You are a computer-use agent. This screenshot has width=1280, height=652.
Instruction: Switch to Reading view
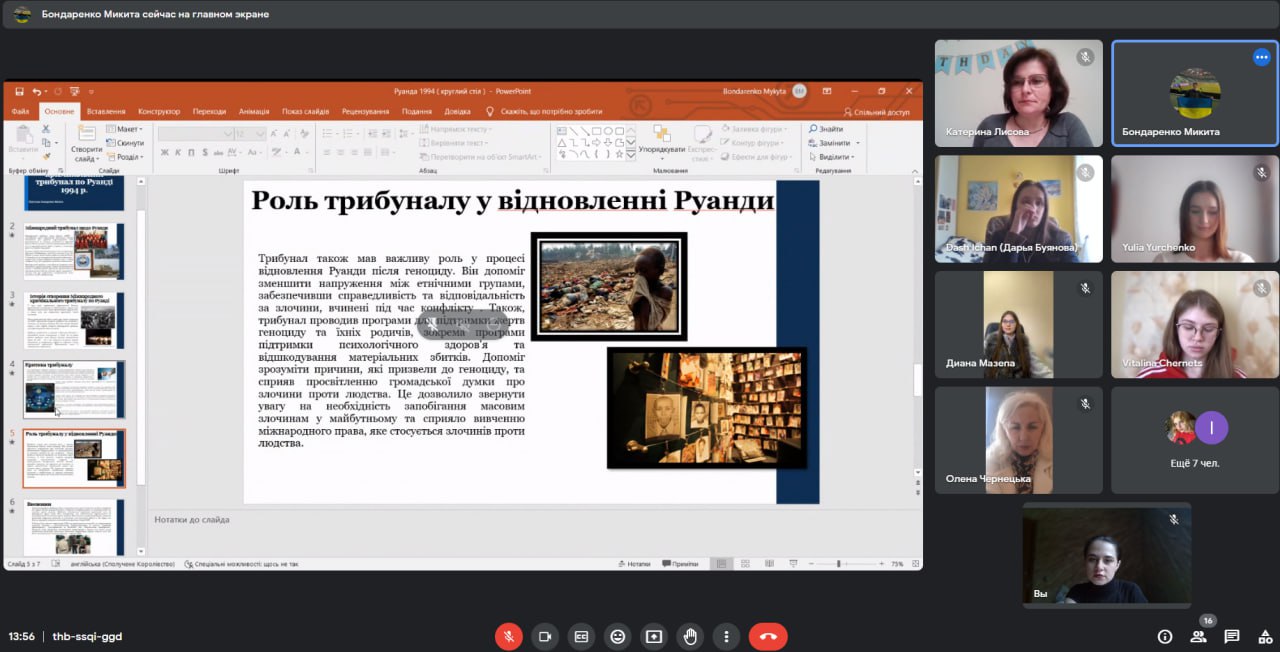767,564
